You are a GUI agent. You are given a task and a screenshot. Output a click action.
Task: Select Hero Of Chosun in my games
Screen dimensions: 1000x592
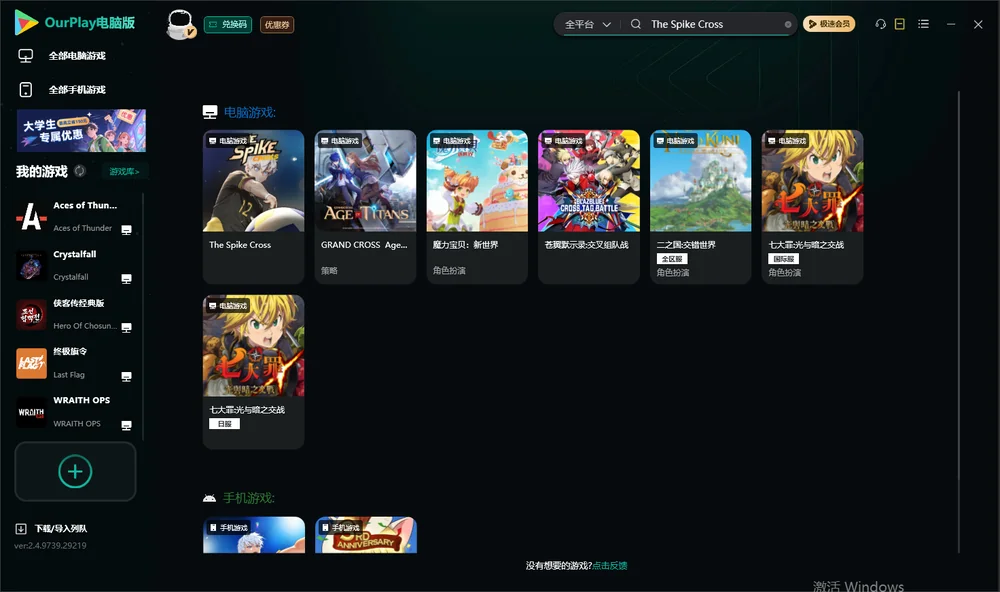click(x=74, y=314)
